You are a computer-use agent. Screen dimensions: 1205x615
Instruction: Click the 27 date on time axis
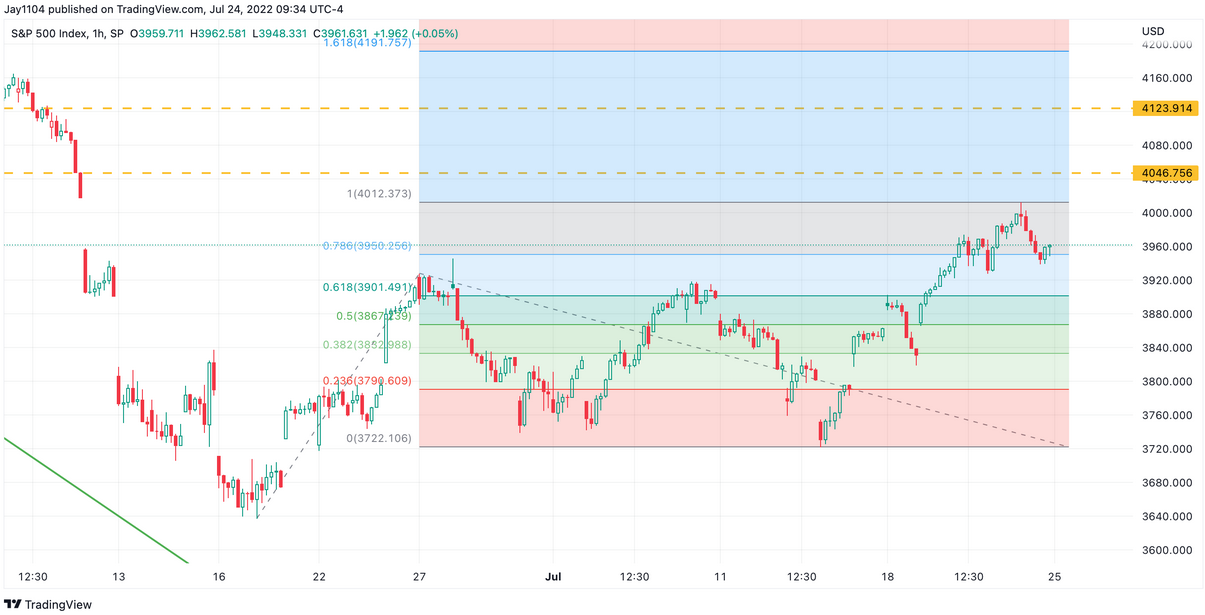(419, 577)
